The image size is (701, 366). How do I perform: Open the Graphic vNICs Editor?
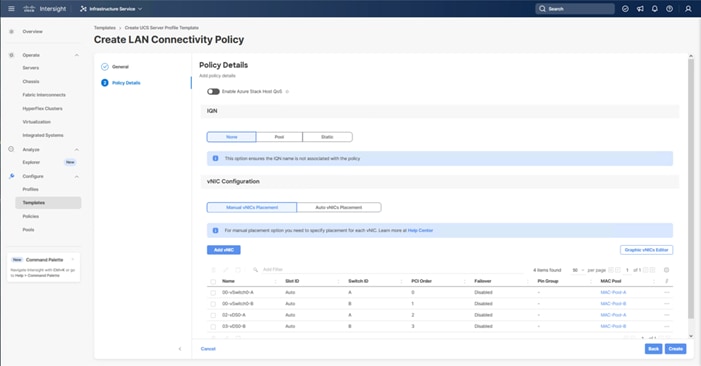point(646,250)
